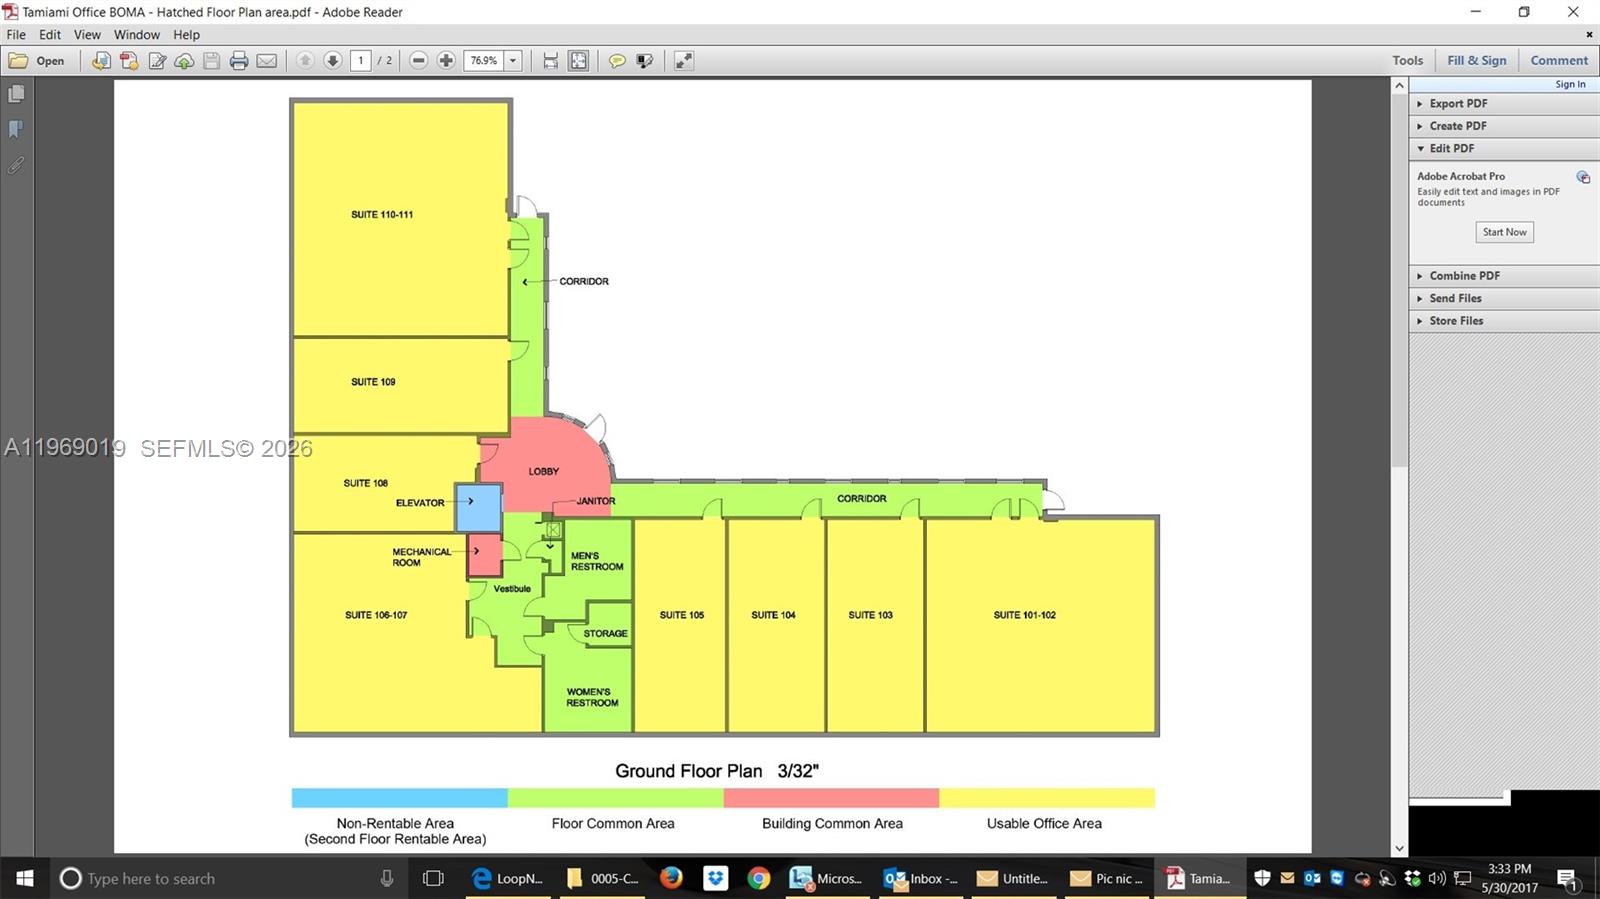Select the Highlight text tool

click(x=645, y=61)
